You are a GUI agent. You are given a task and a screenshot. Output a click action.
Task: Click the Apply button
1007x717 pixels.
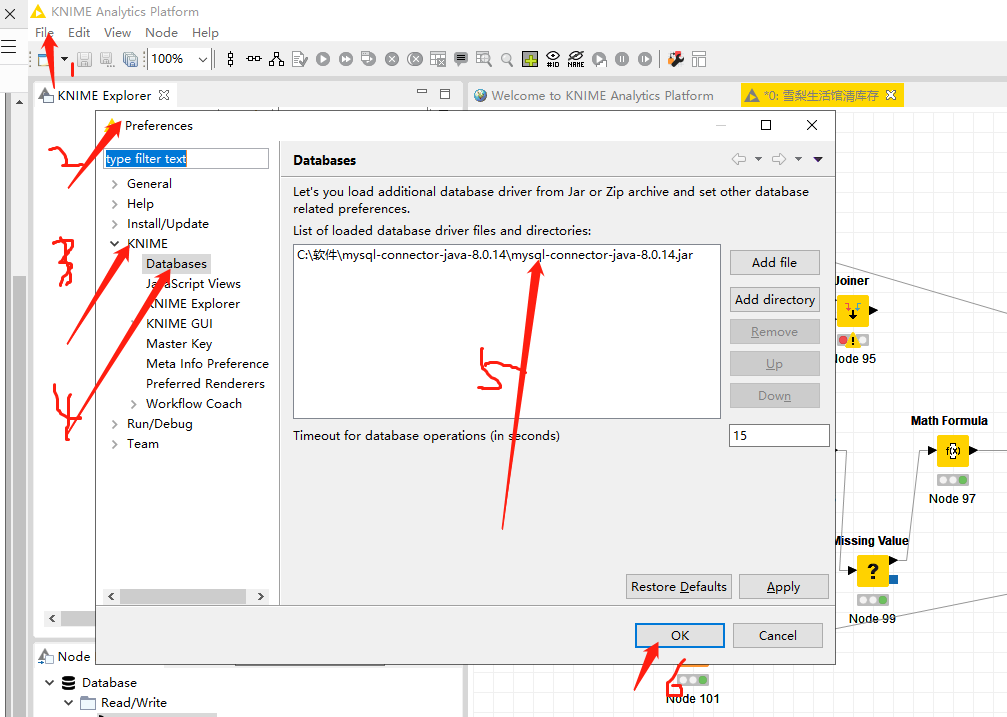[784, 587]
